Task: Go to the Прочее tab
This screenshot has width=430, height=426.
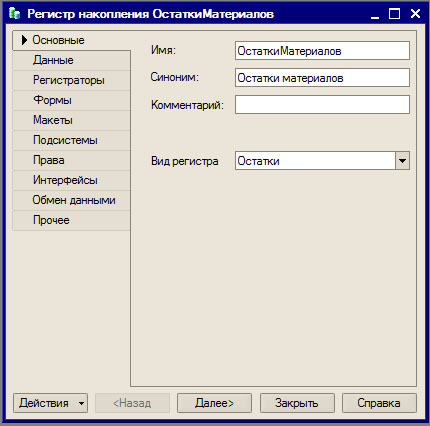Action: (71, 220)
